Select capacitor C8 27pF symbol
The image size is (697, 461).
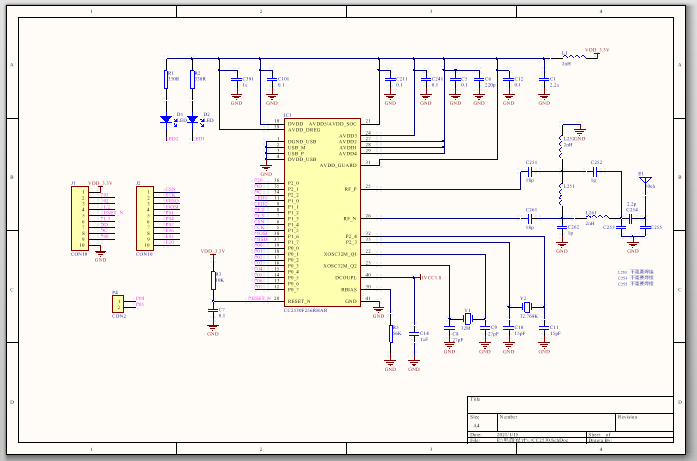tap(449, 328)
